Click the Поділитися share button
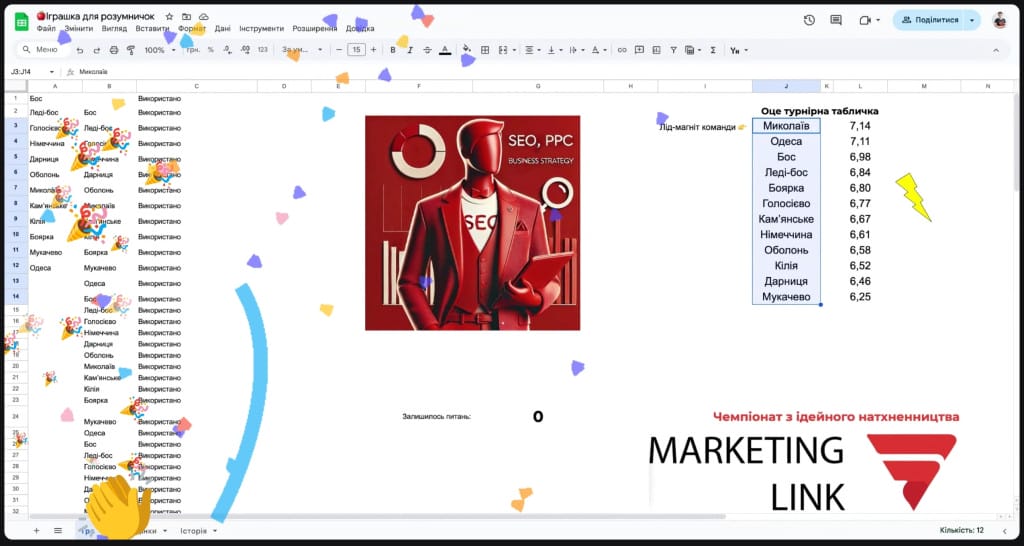This screenshot has height=546, width=1024. [x=930, y=20]
